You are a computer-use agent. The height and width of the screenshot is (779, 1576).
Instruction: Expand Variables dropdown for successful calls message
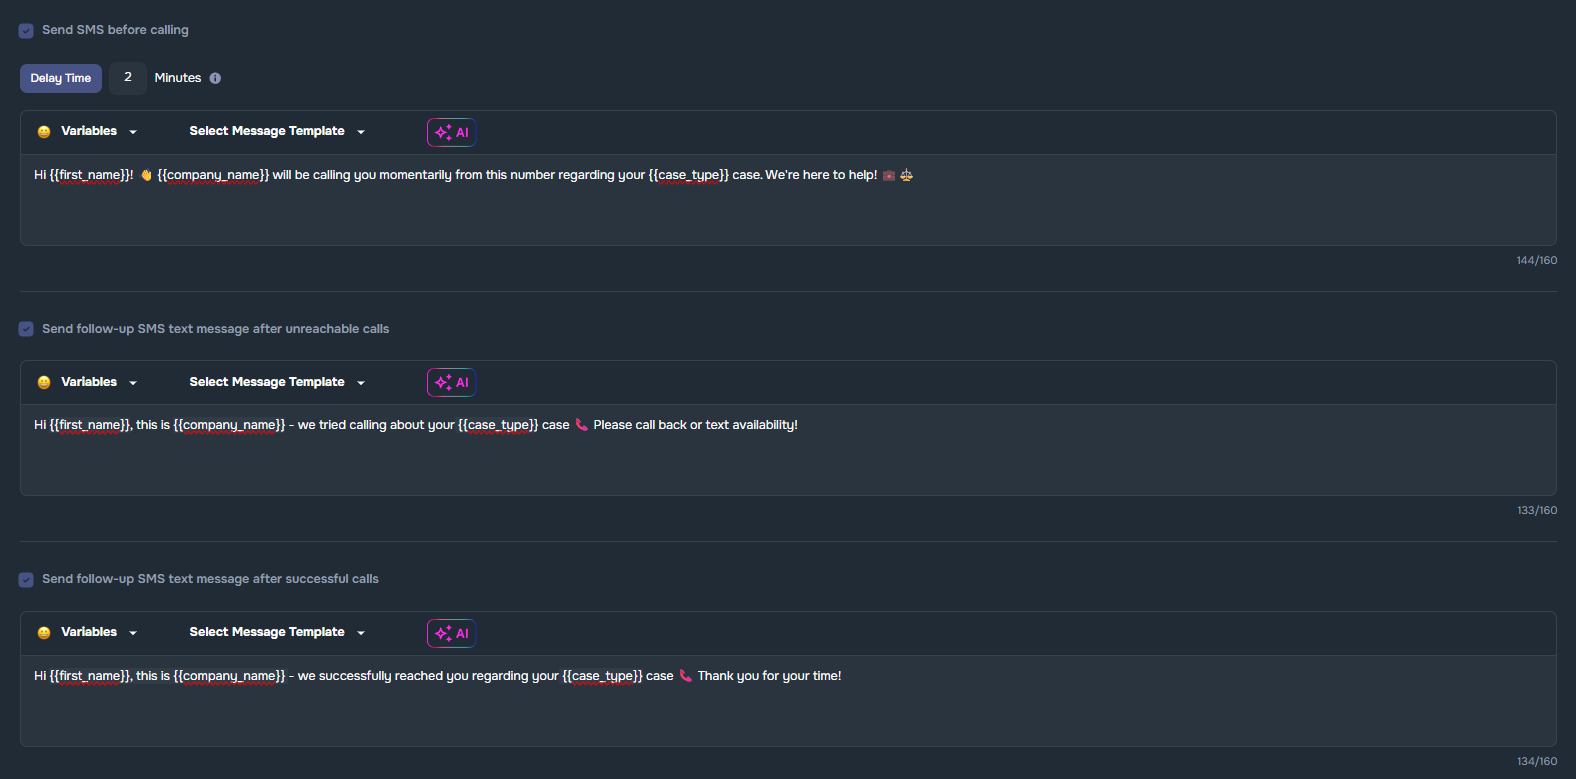coord(98,632)
